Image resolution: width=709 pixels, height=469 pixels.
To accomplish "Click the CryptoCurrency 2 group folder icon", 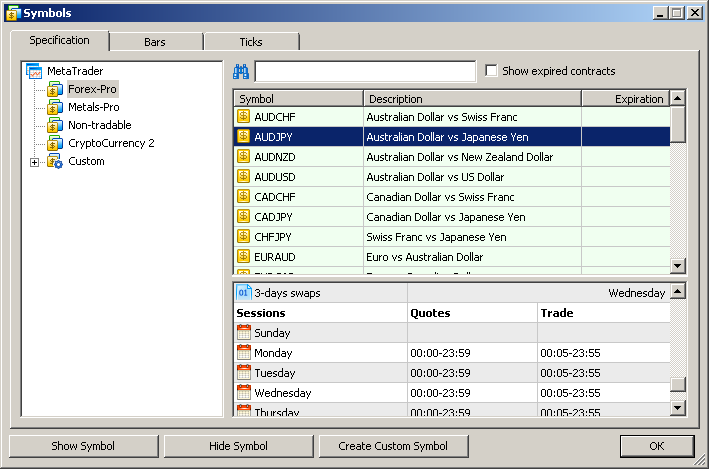I will [x=55, y=143].
